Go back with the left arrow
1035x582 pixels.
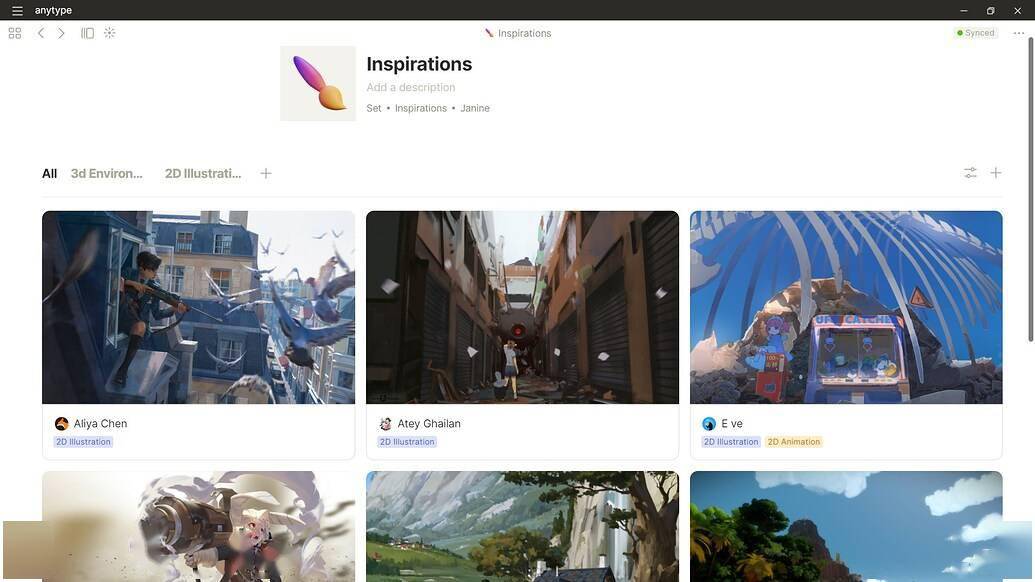point(41,33)
